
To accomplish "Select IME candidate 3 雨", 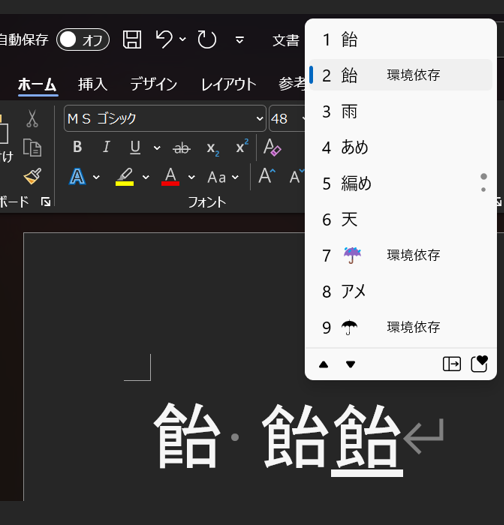I will pyautogui.click(x=401, y=111).
